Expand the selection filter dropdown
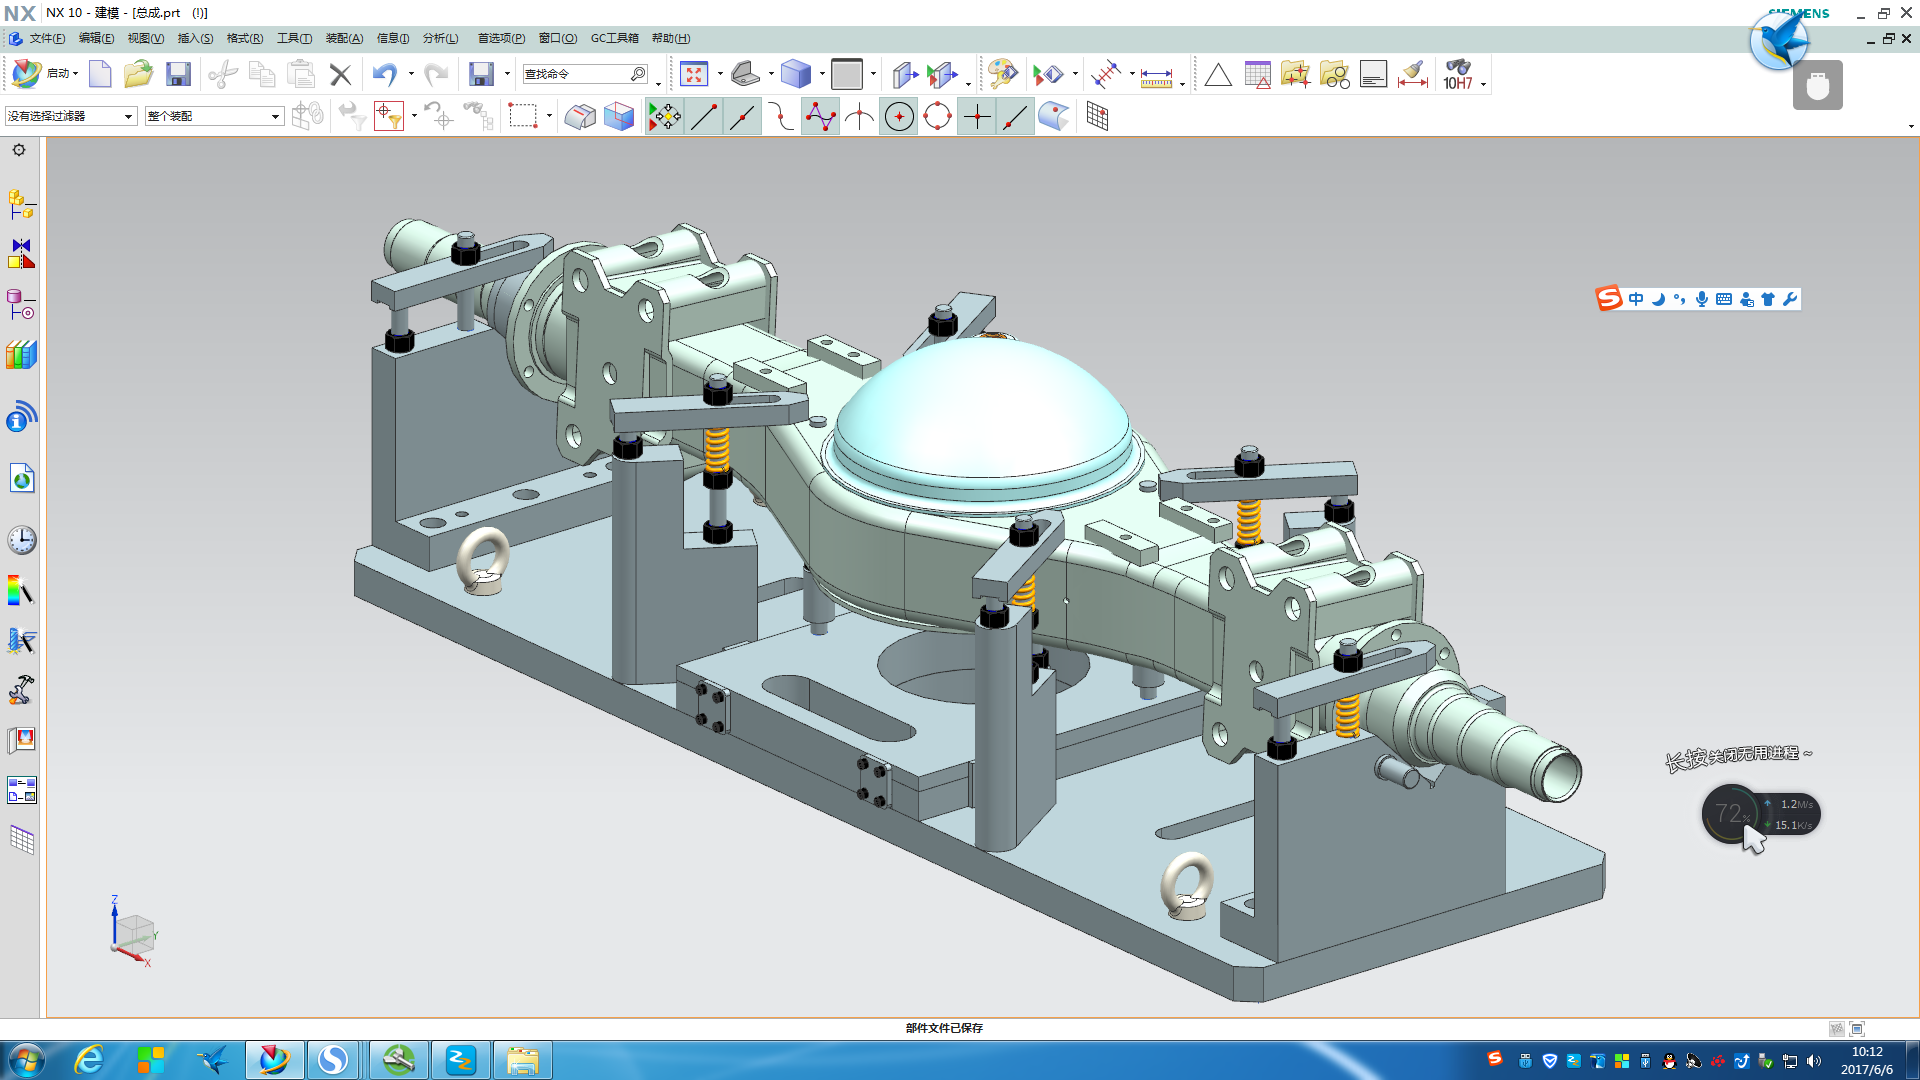The image size is (1920, 1080). point(128,117)
